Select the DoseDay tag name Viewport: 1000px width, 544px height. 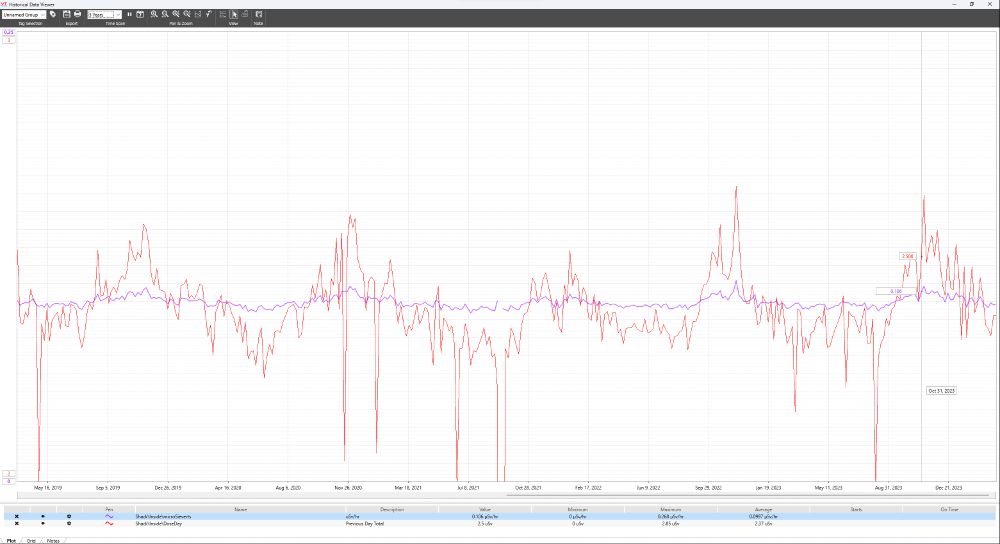pos(159,524)
